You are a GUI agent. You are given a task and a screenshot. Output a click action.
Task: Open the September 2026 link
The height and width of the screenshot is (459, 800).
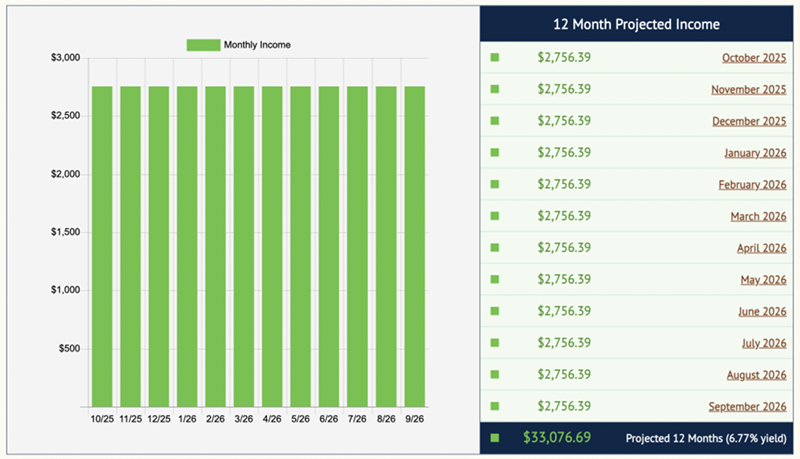click(x=748, y=406)
